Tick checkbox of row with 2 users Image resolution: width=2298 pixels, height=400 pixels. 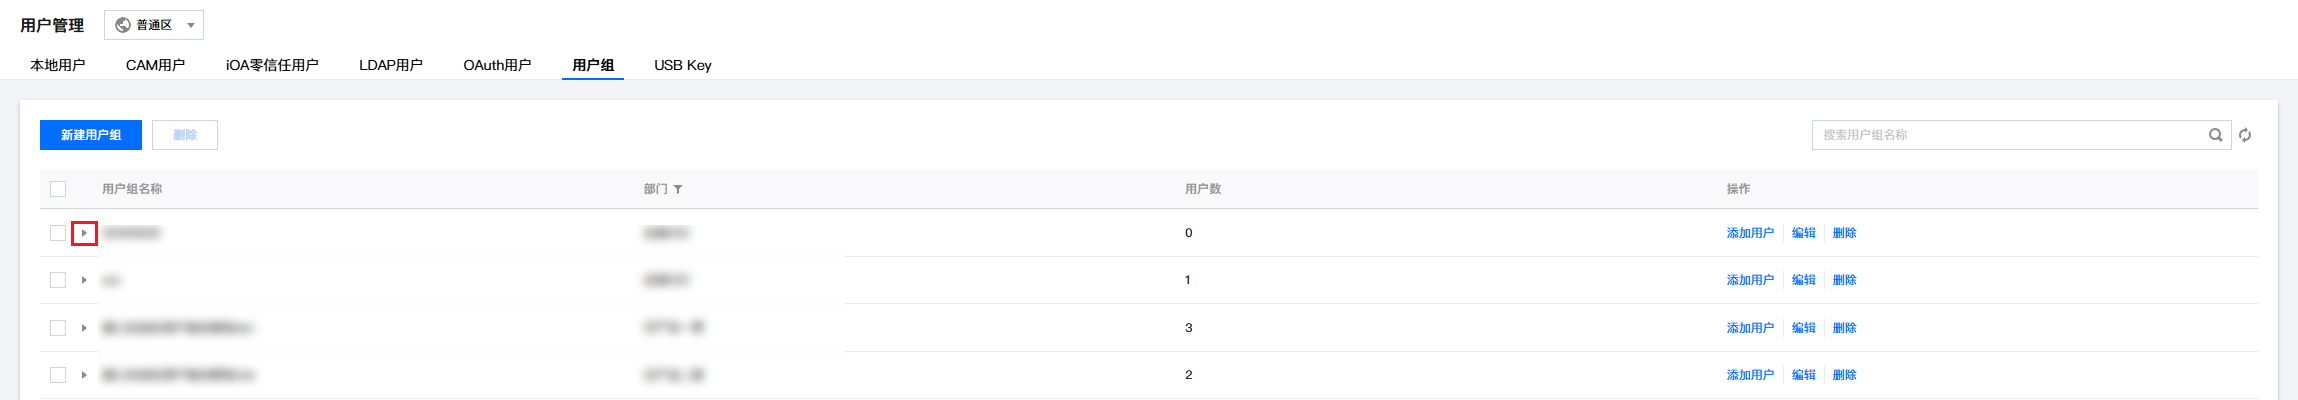tap(58, 375)
